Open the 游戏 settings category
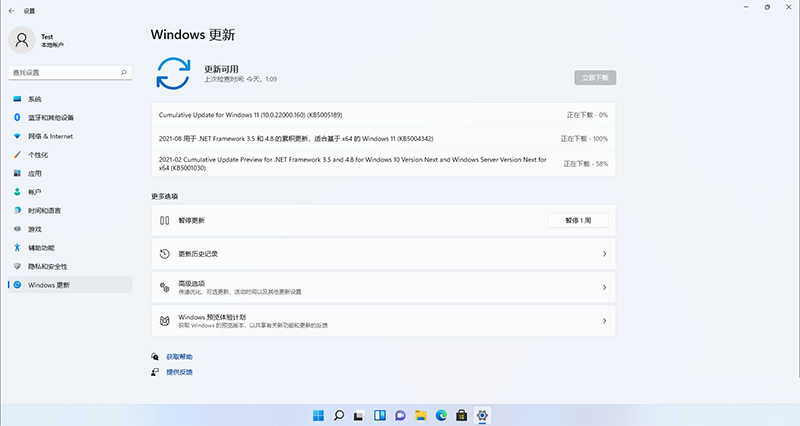800x426 pixels. (70, 229)
